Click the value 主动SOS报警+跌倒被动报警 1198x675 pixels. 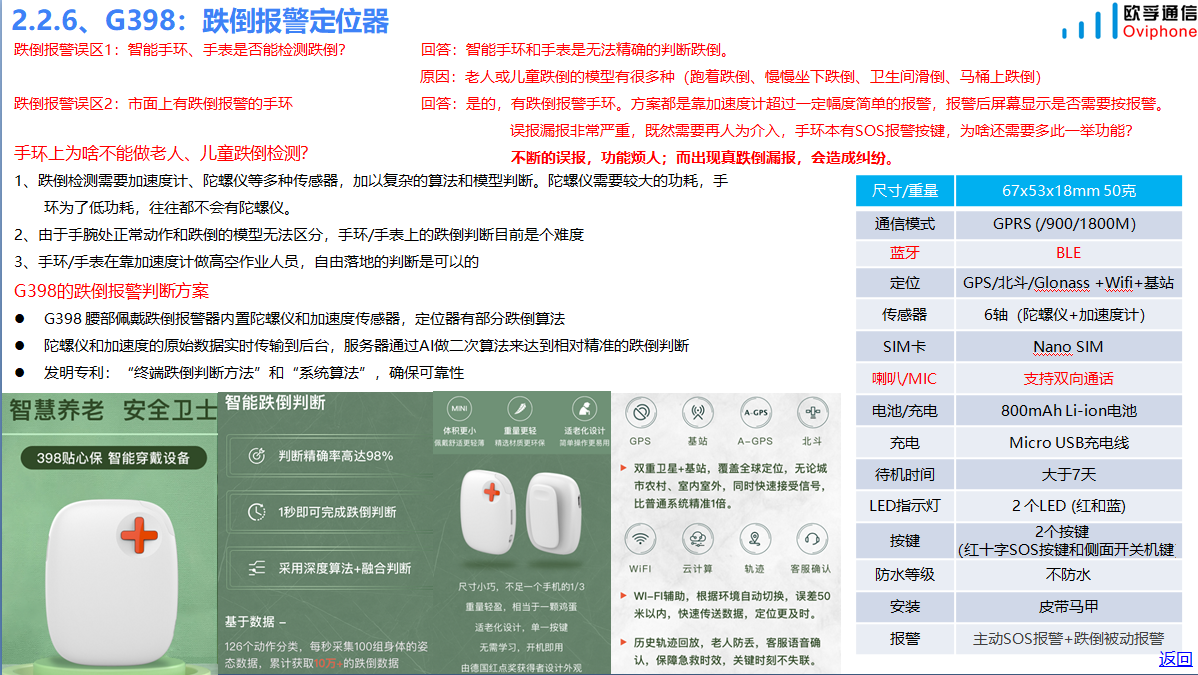(1068, 639)
